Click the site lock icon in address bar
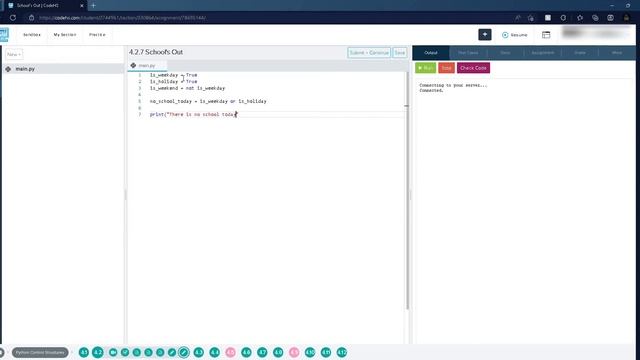Image resolution: width=640 pixels, height=360 pixels. pyautogui.click(x=31, y=18)
